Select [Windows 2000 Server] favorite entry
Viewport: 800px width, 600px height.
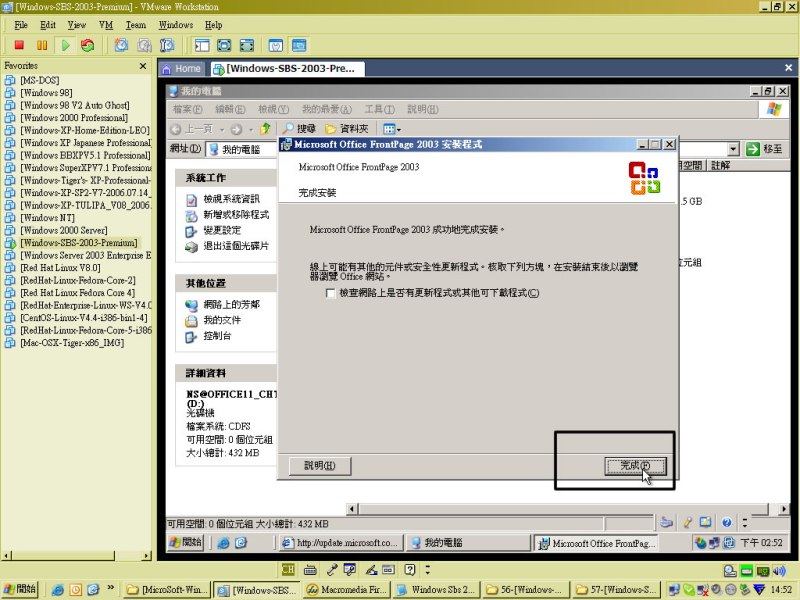coord(64,231)
